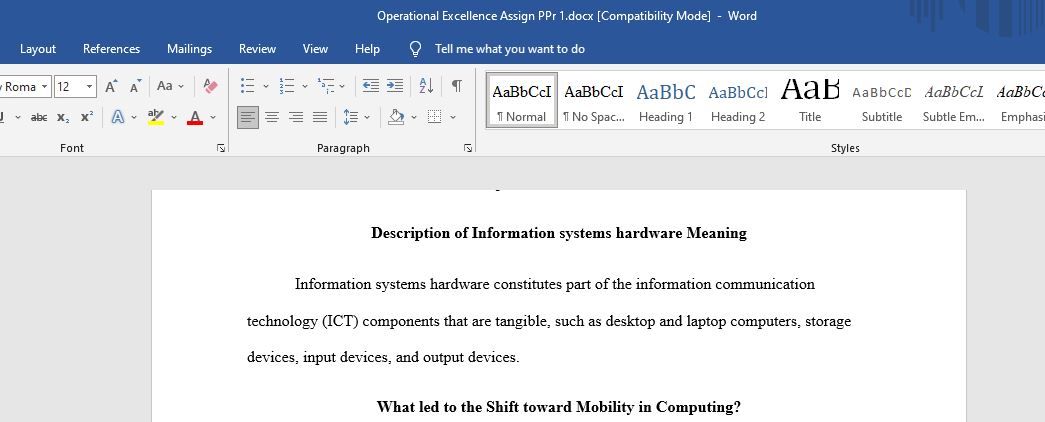Apply paragraph shading with paint bucket
The width and height of the screenshot is (1045, 422).
coord(397,117)
